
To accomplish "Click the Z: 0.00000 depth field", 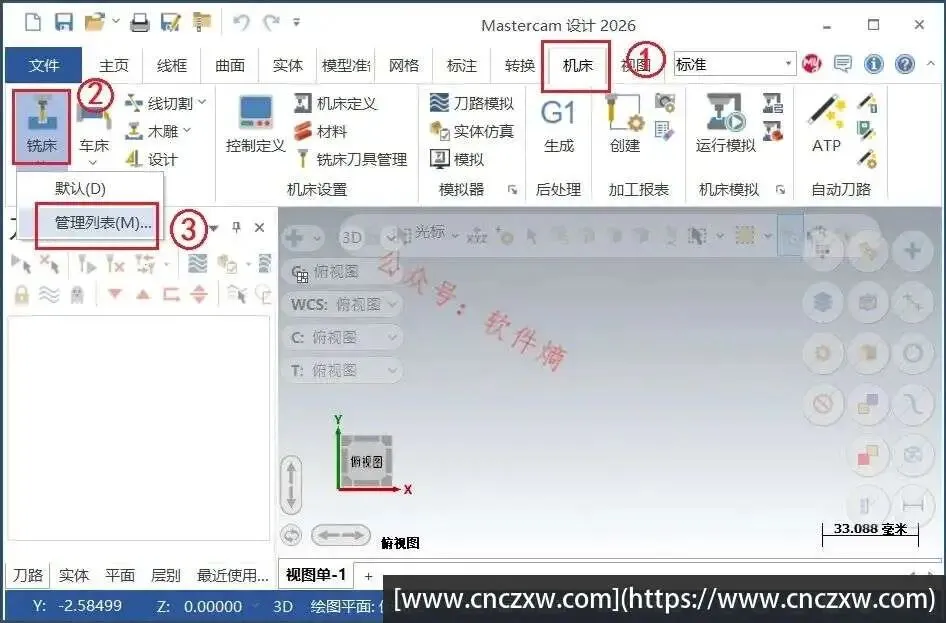I will (x=199, y=606).
